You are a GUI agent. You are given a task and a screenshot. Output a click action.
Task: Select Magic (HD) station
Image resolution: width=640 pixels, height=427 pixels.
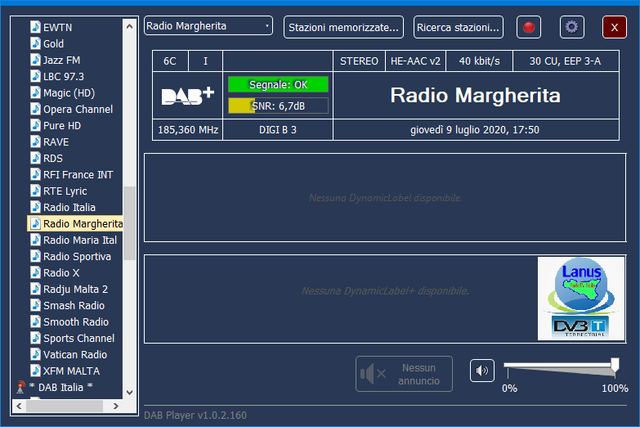click(x=69, y=93)
